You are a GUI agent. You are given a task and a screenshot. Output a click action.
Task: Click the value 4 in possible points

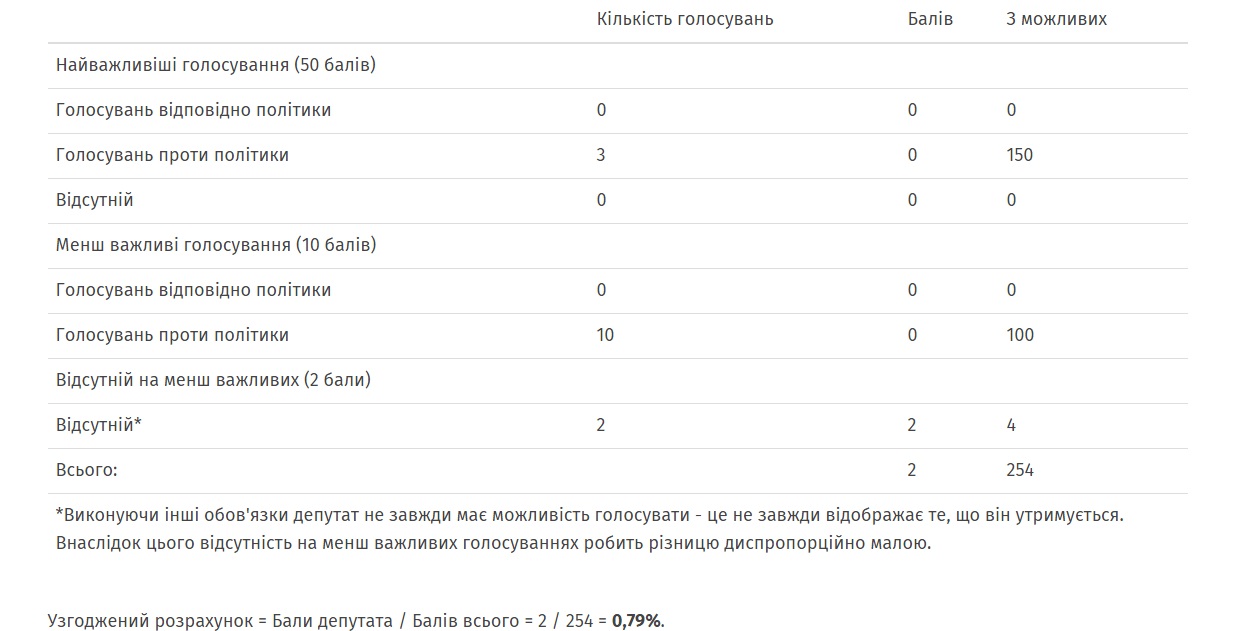click(x=1011, y=425)
